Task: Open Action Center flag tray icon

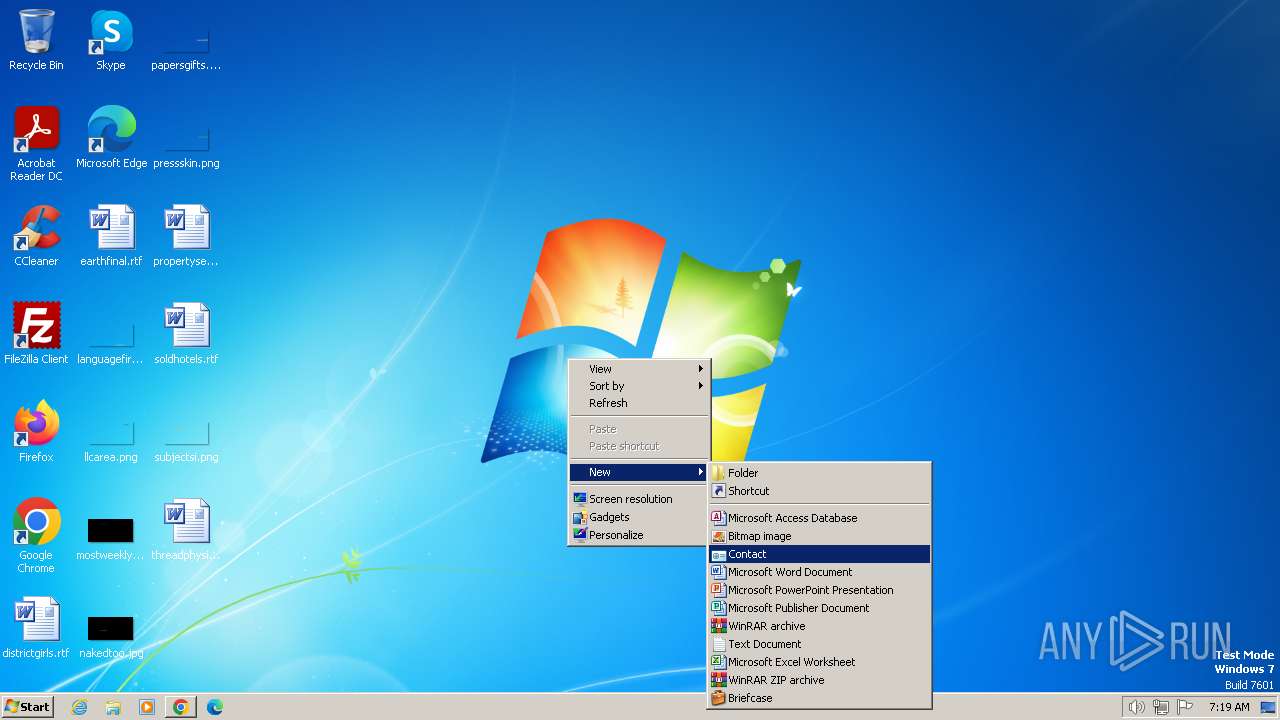Action: point(1186,707)
